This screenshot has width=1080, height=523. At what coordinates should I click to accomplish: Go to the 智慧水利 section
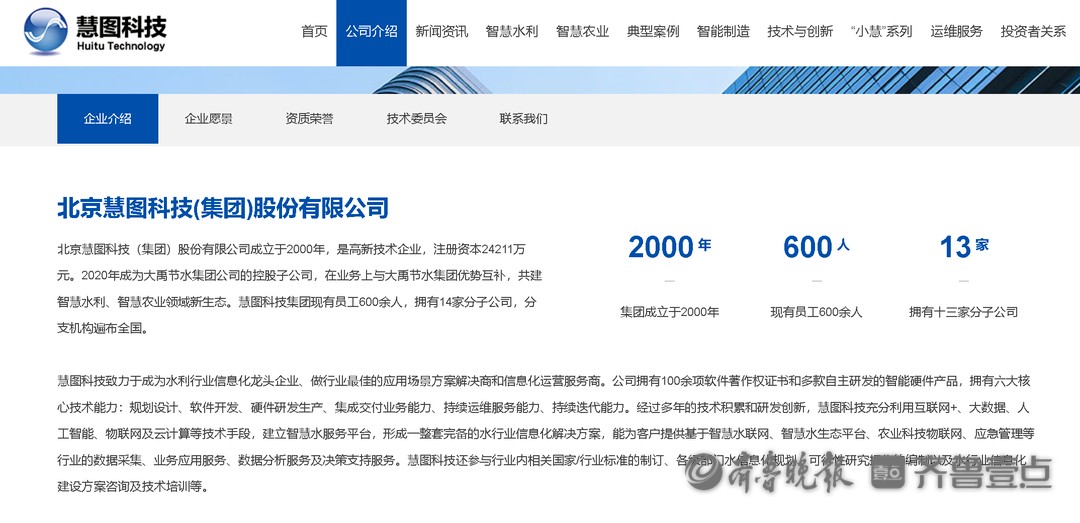[512, 32]
